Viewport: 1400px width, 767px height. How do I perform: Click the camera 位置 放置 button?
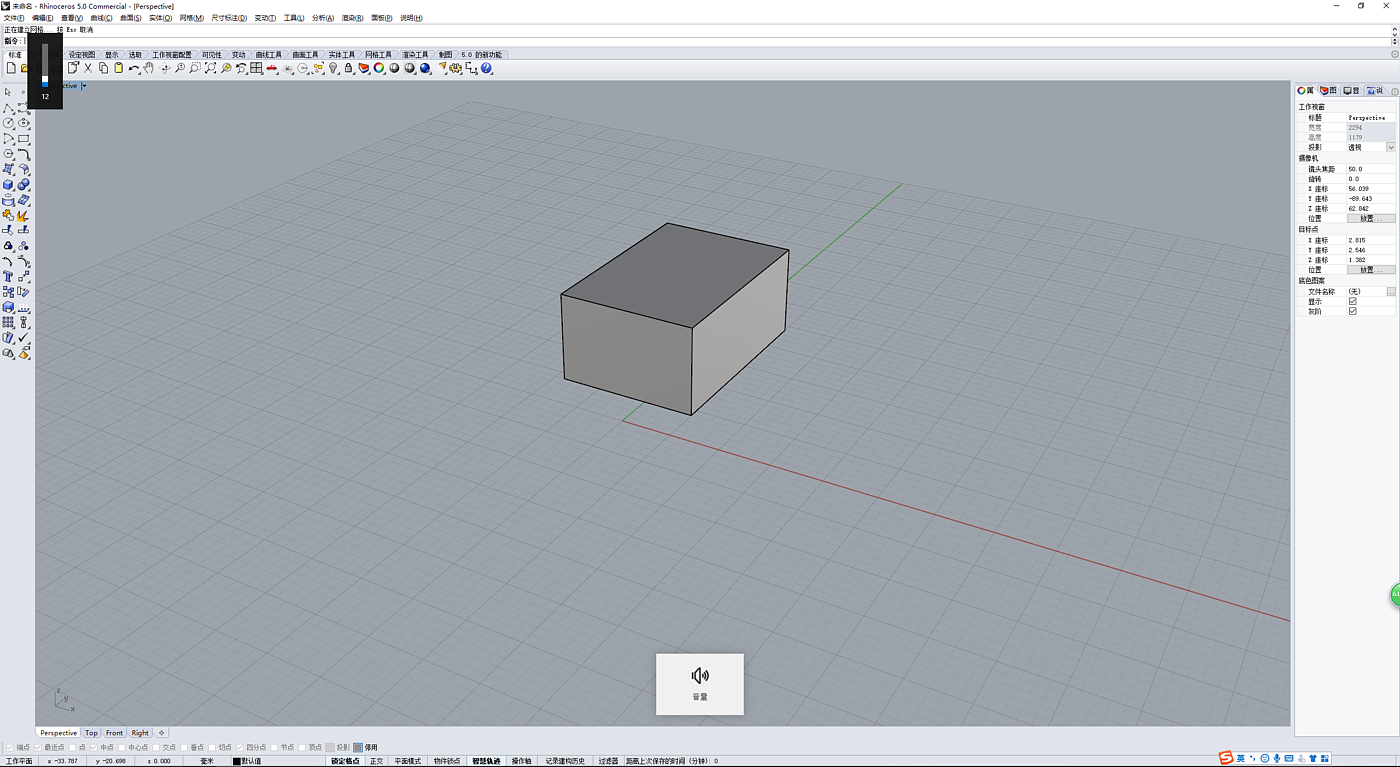click(1370, 218)
